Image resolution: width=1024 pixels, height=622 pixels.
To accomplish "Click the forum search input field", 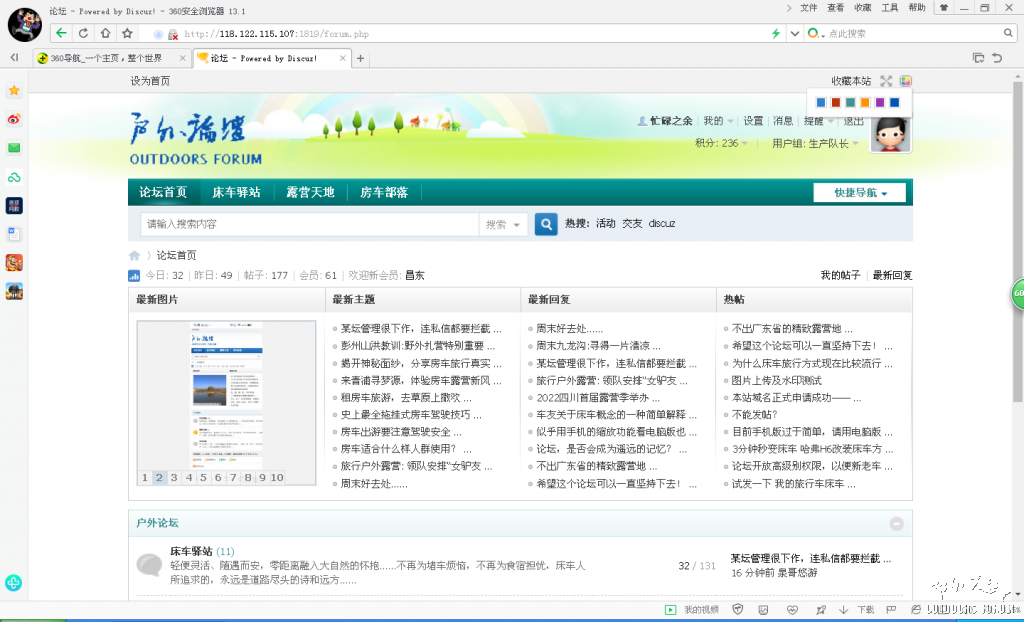I will click(310, 224).
